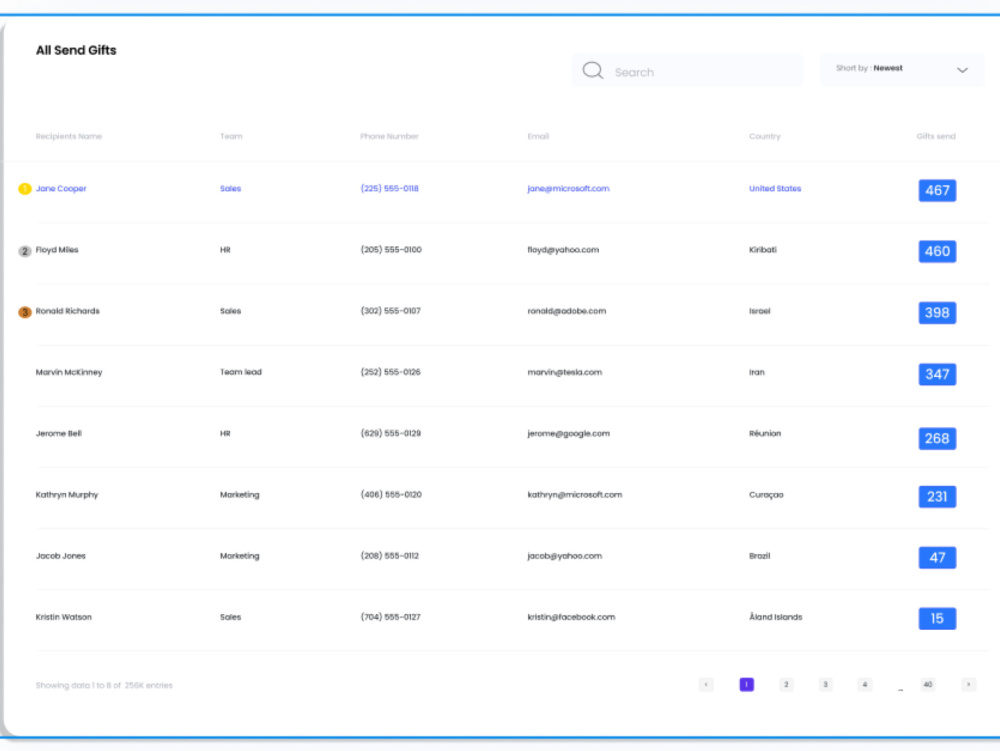
Task: Click jerome@google.com email
Action: tap(568, 434)
